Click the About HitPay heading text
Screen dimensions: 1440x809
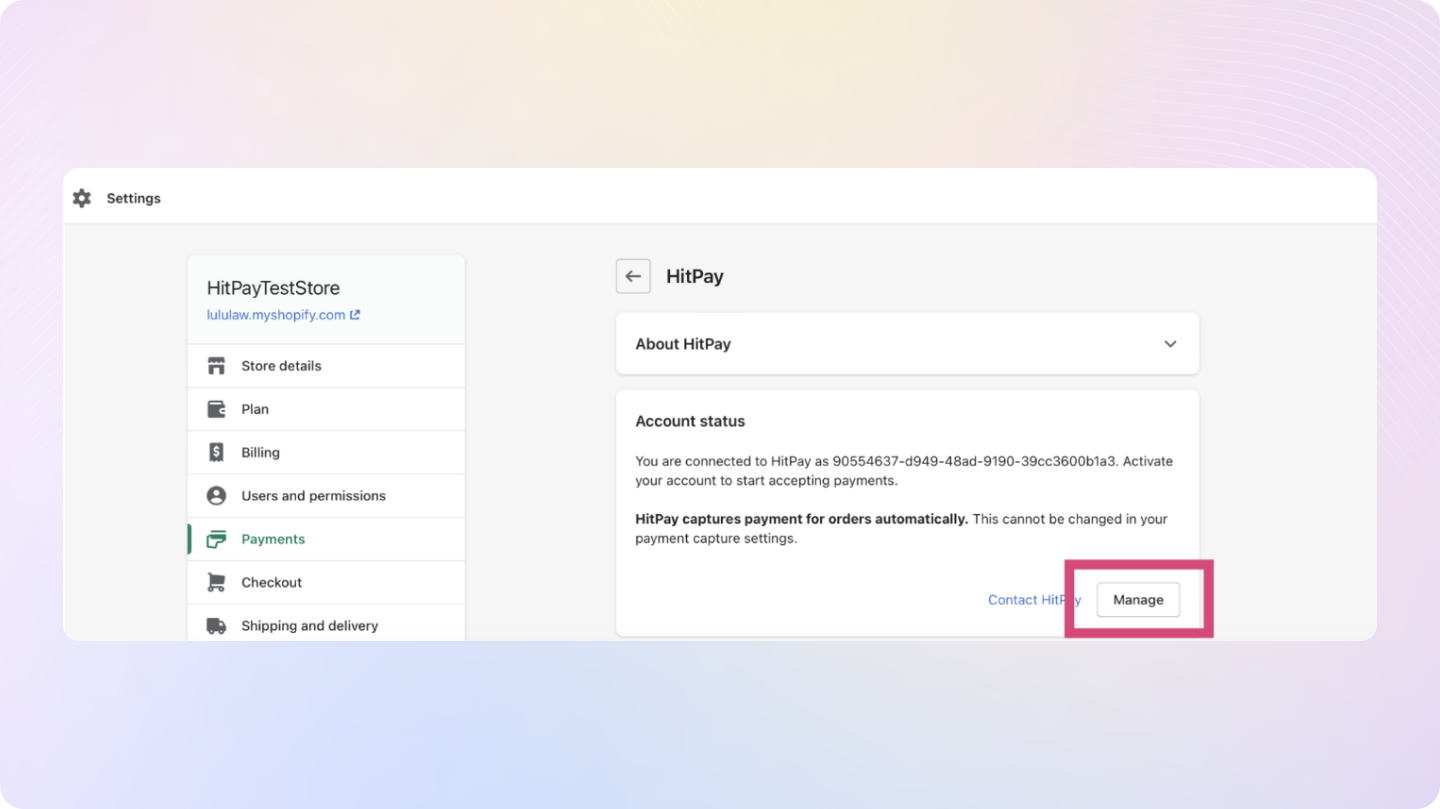683,344
